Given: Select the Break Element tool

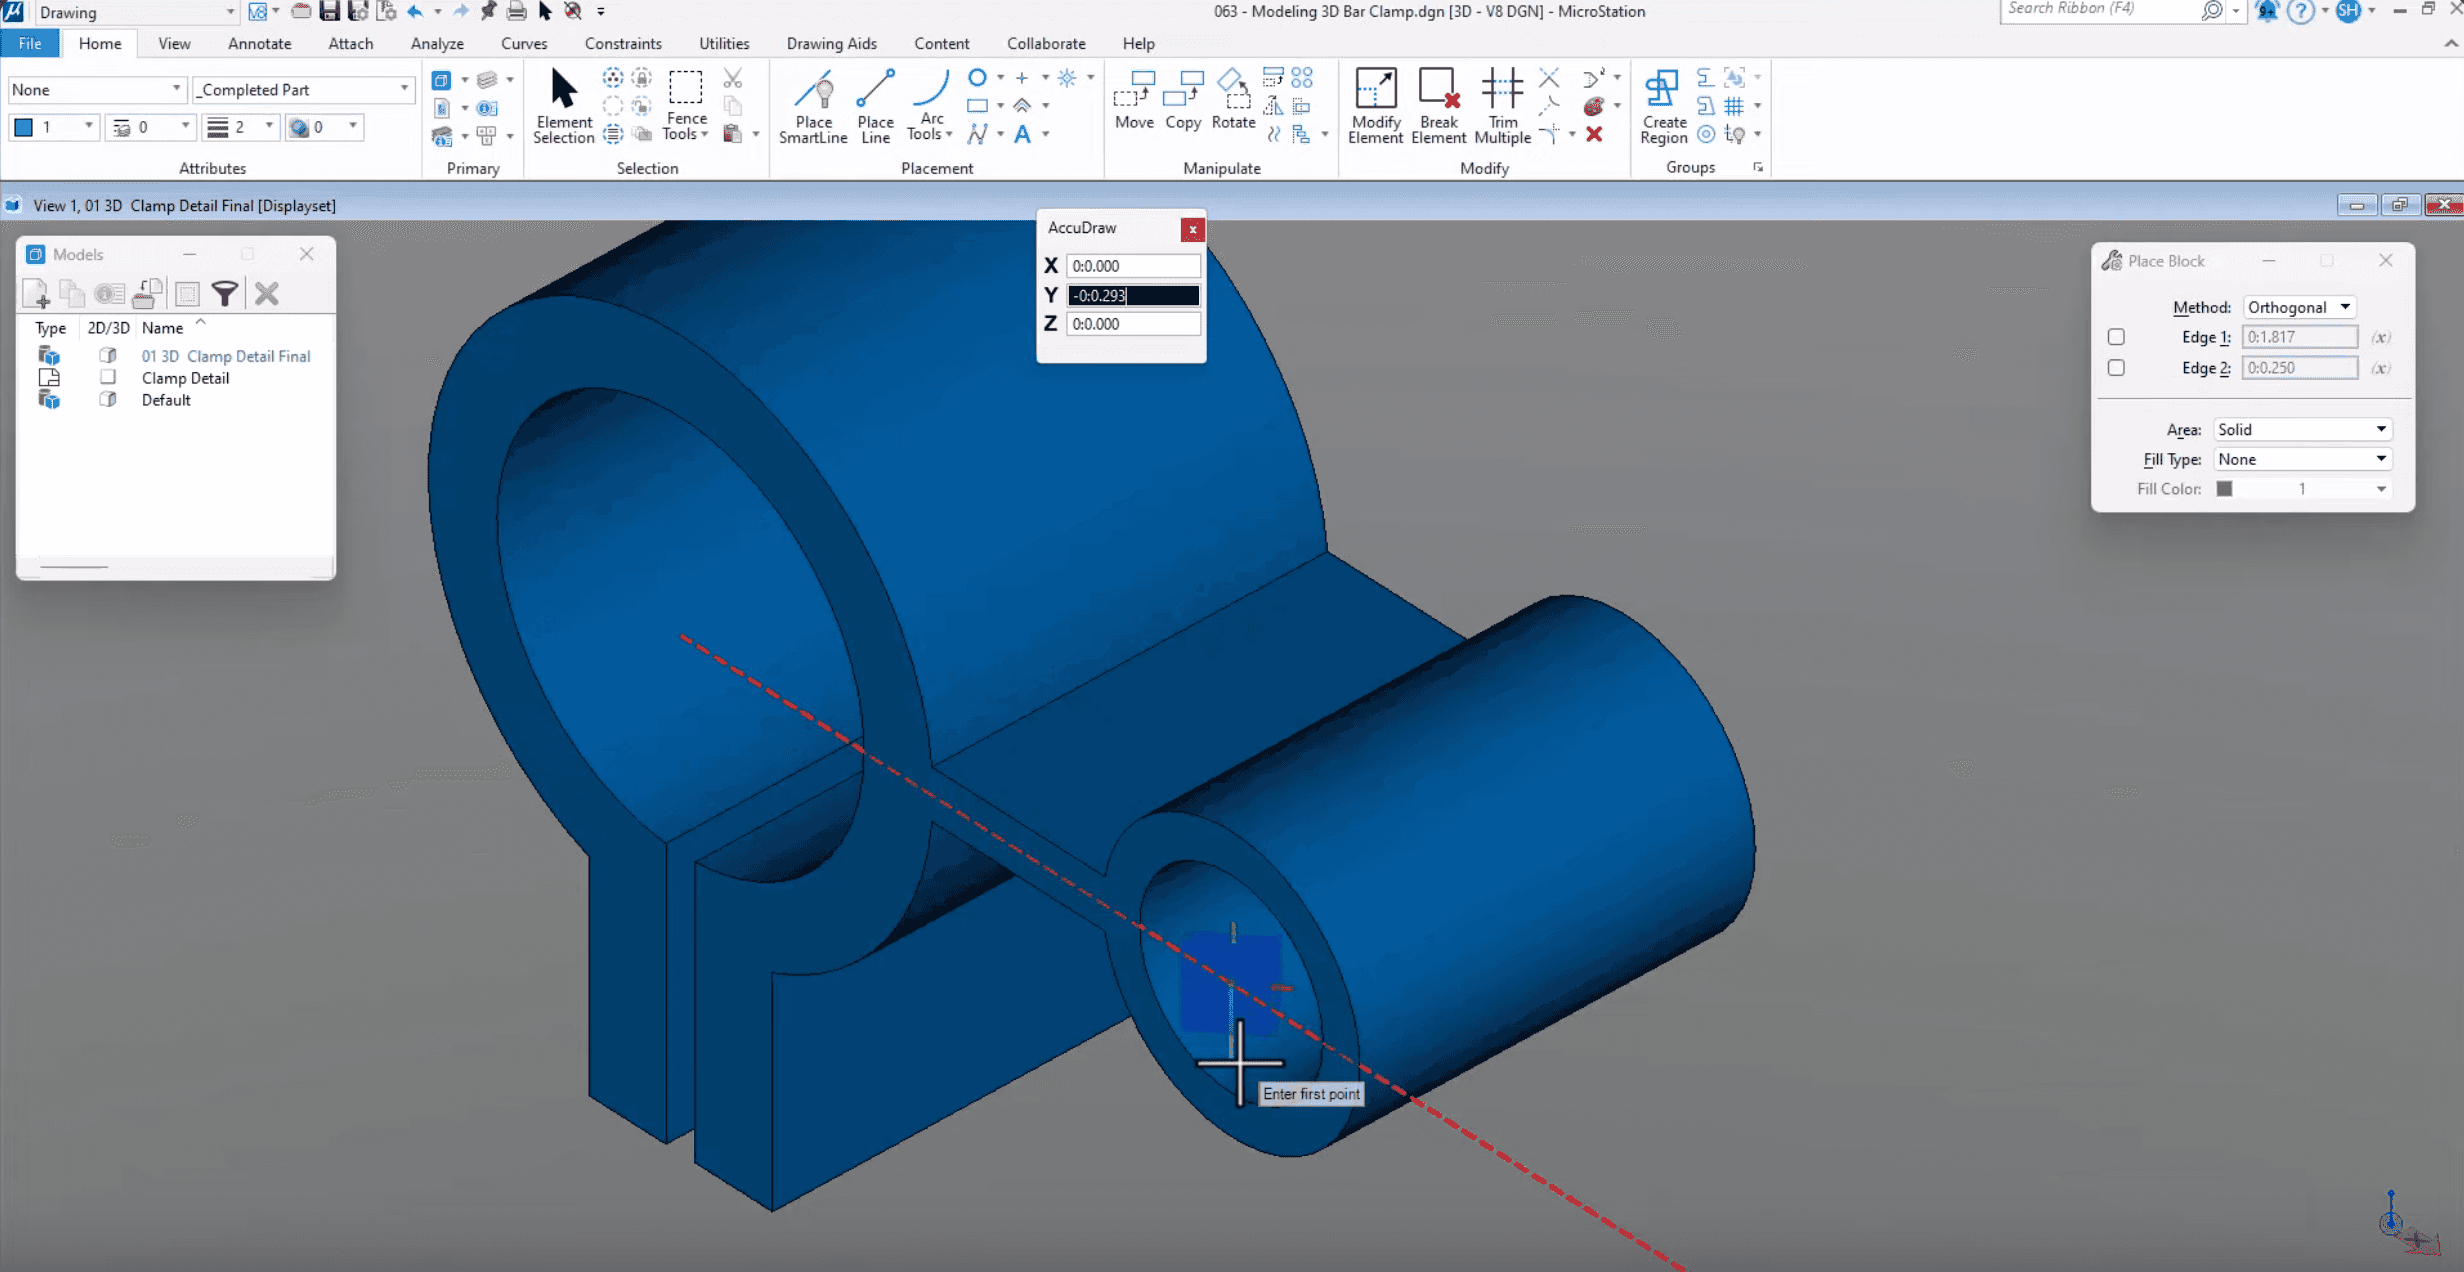Looking at the screenshot, I should (1438, 106).
